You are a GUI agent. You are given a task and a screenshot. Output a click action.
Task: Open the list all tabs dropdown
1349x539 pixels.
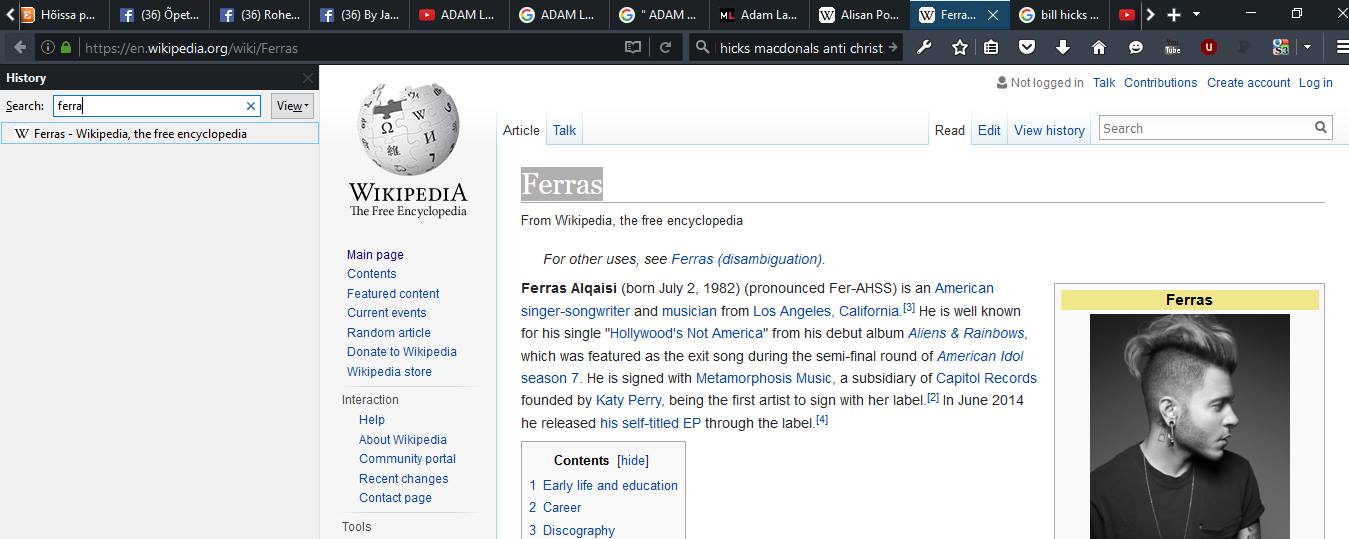tap(1197, 15)
